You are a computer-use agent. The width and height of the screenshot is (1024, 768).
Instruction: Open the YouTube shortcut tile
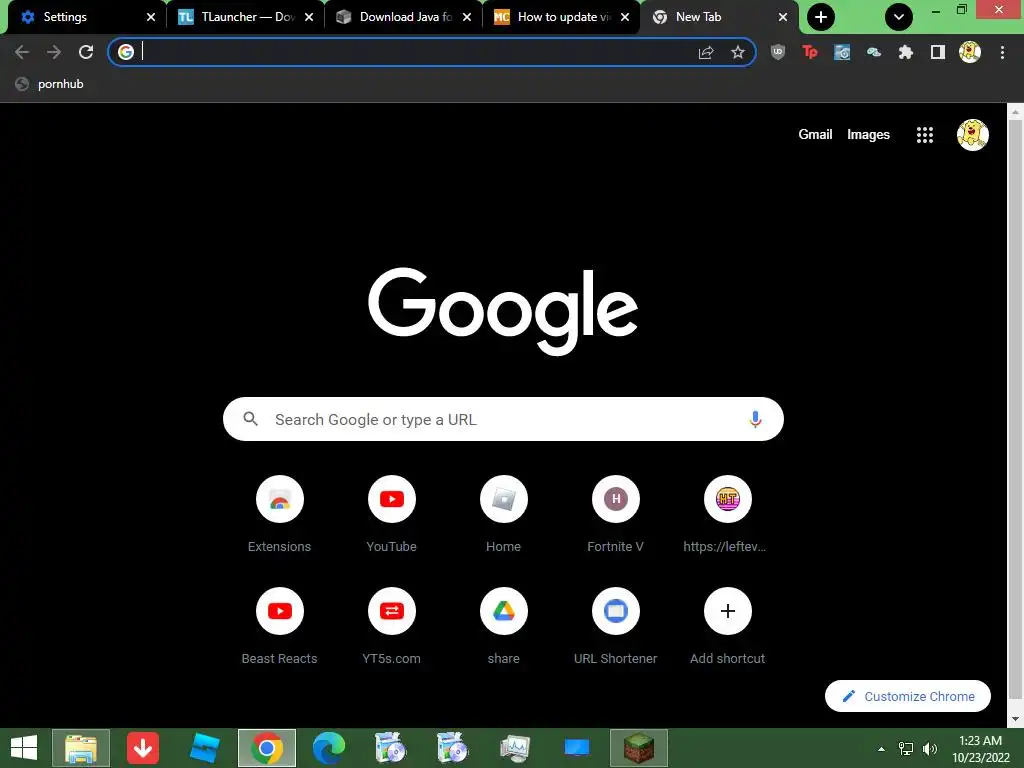391,515
